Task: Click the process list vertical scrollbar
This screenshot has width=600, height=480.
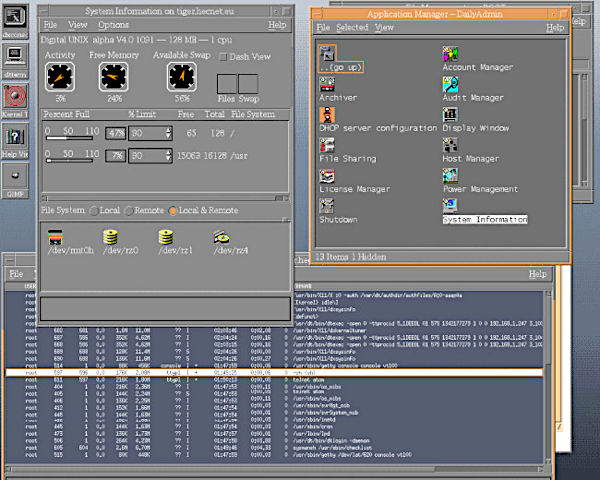Action: click(548, 377)
